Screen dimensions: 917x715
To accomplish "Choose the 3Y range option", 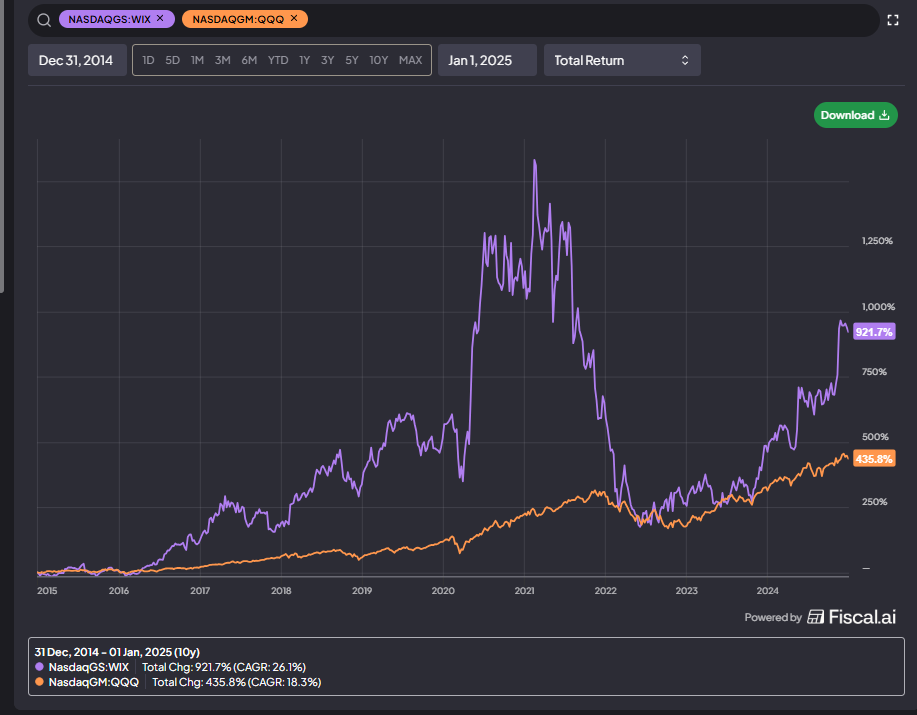I will pos(328,60).
